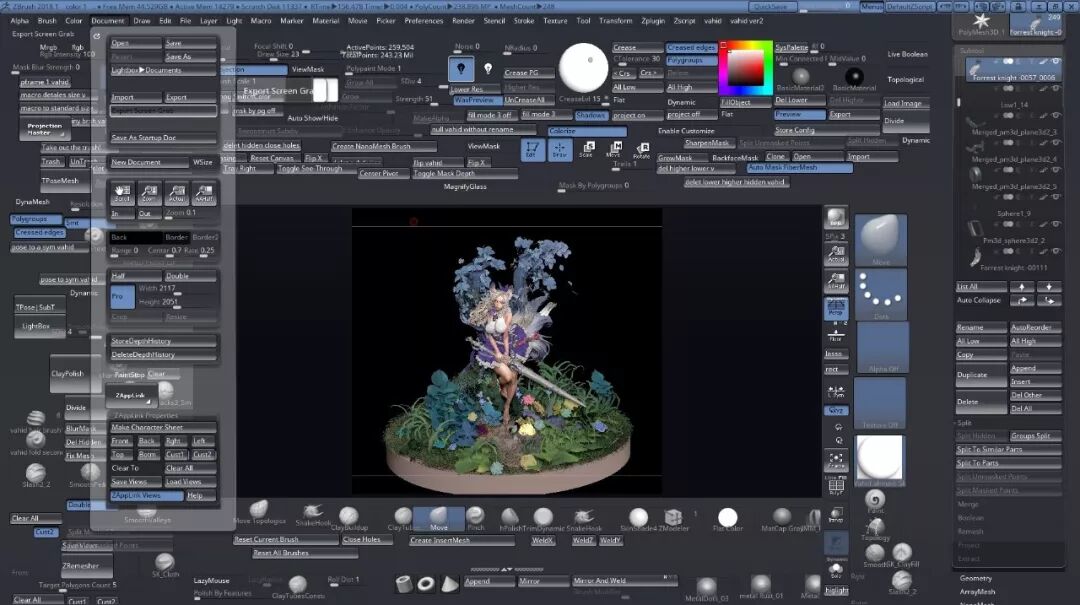Expand the Split section header
The height and width of the screenshot is (605, 1080).
click(965, 422)
